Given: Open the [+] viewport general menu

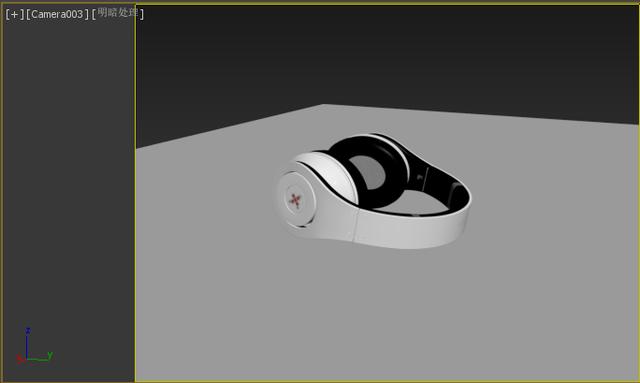Looking at the screenshot, I should 15,14.
